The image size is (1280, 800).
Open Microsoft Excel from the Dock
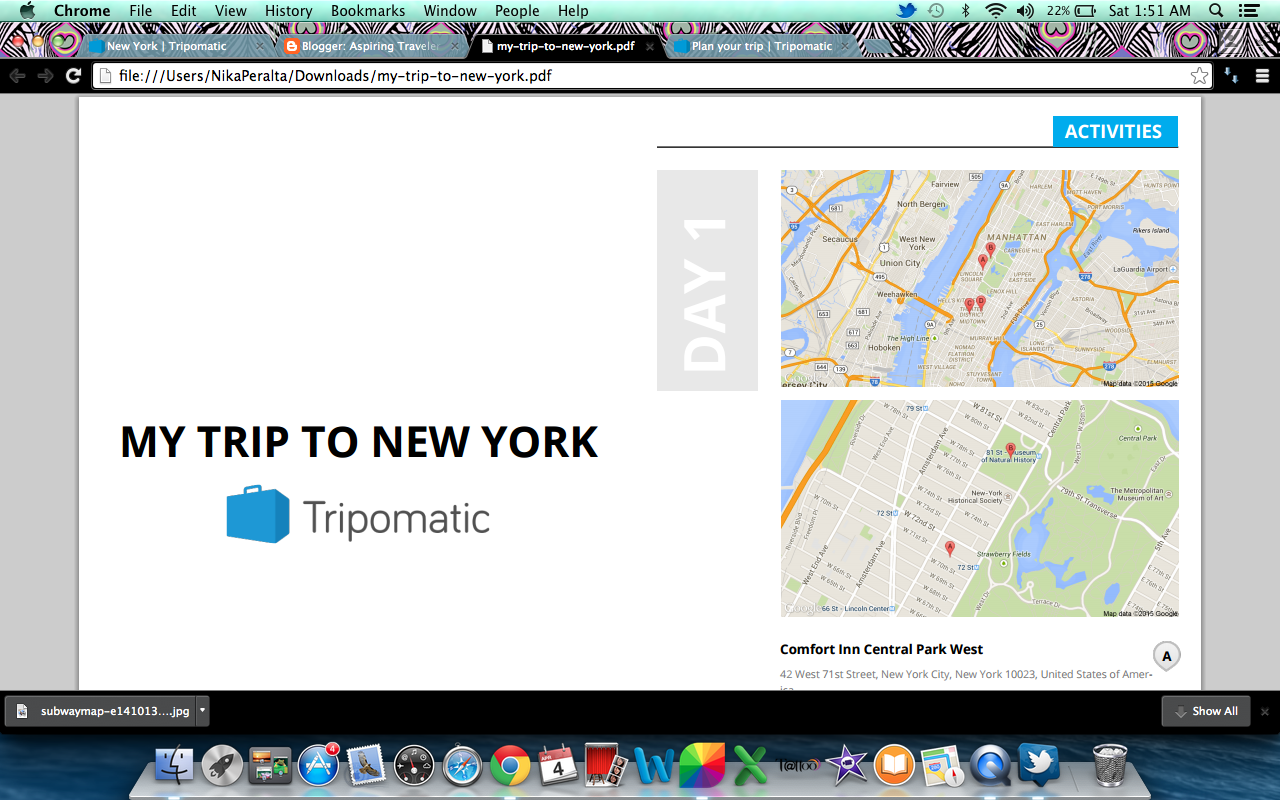tap(750, 766)
